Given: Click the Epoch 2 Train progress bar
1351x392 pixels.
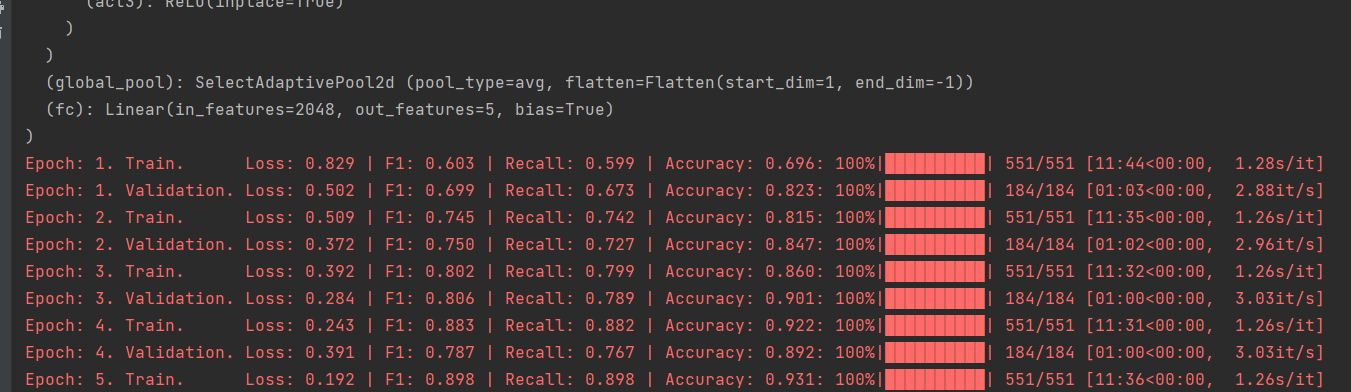Looking at the screenshot, I should [x=935, y=217].
